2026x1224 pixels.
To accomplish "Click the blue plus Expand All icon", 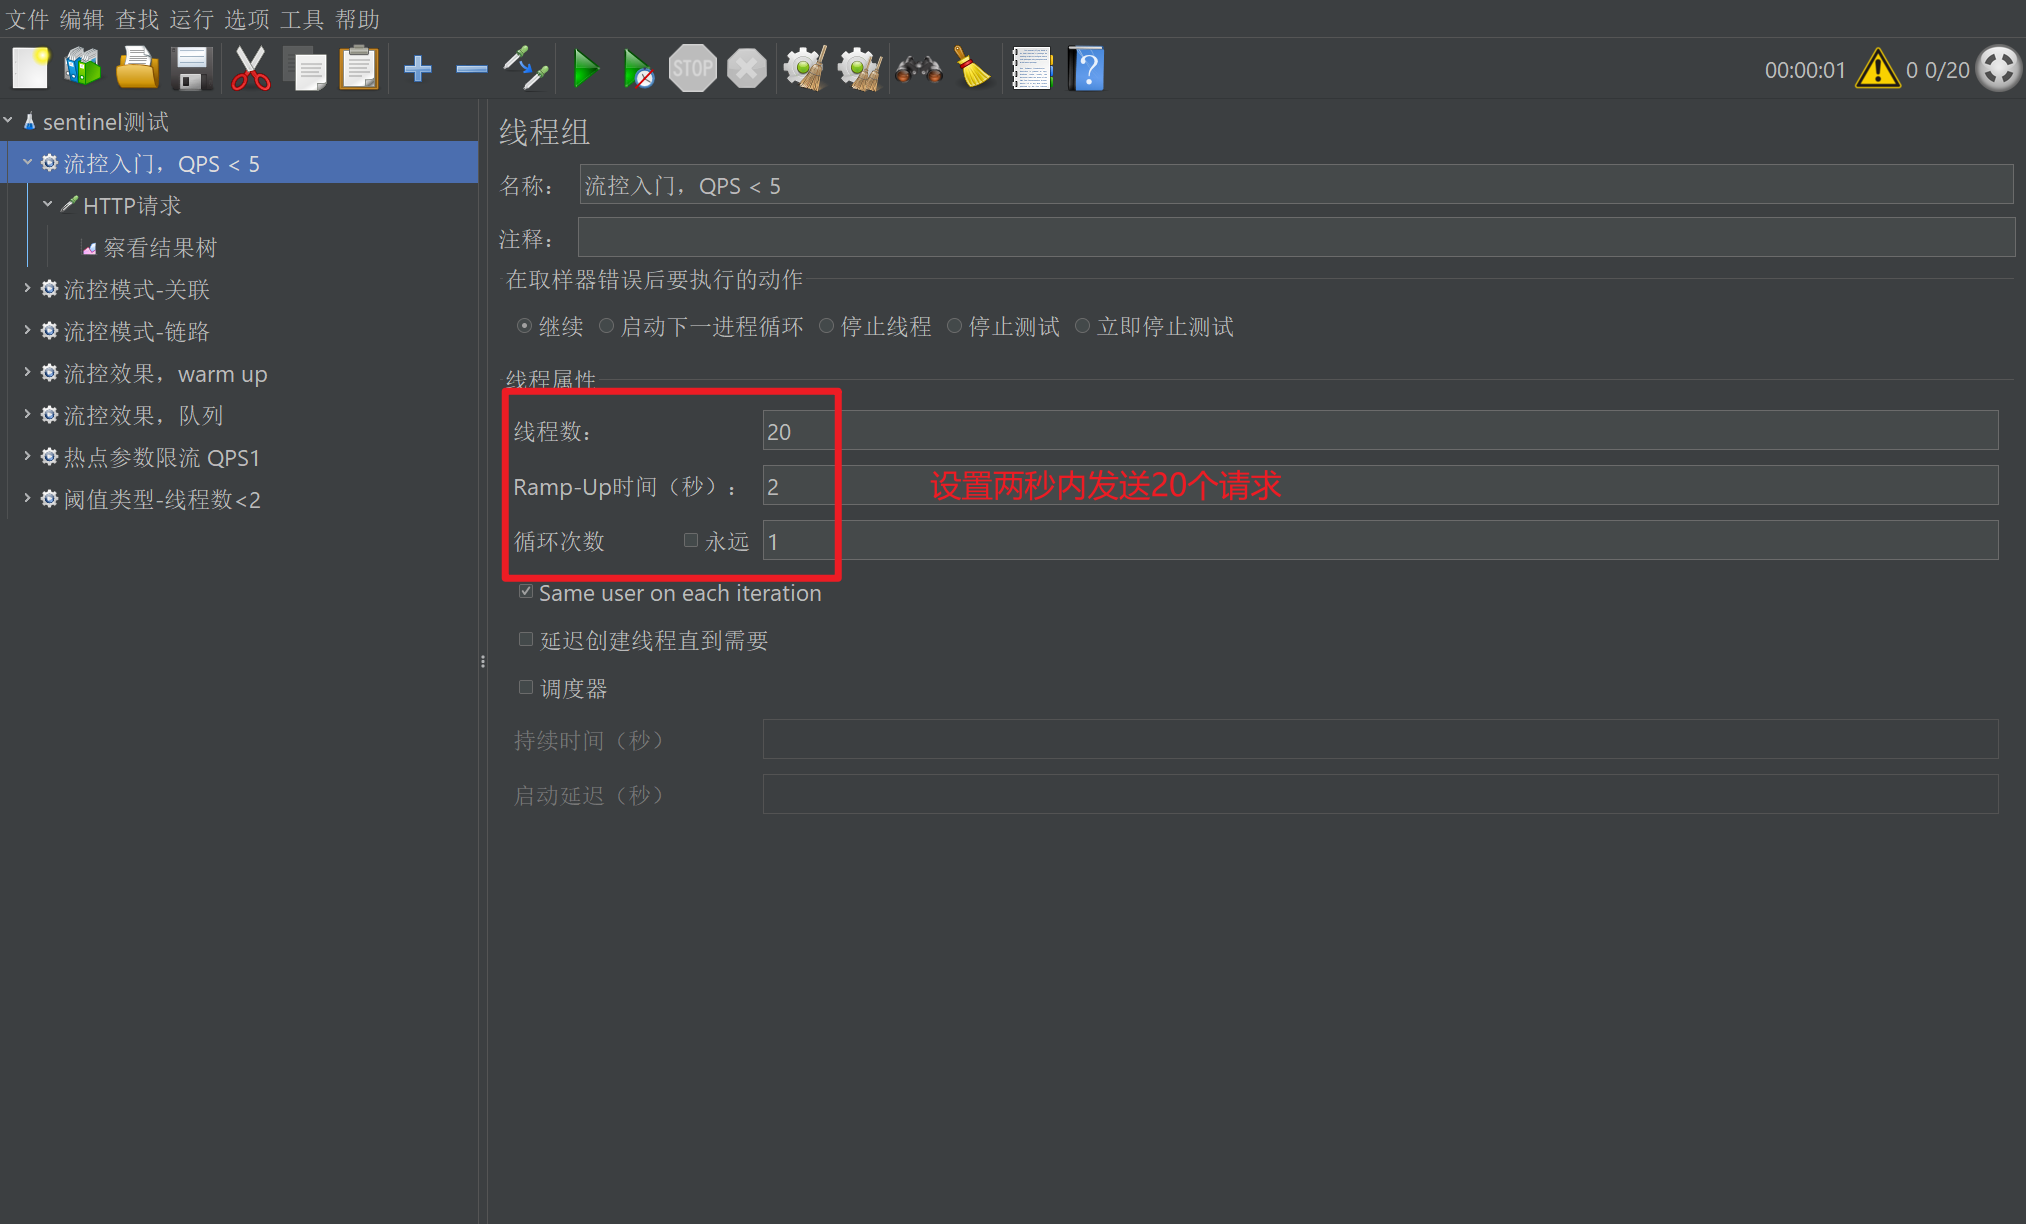I will (x=418, y=69).
